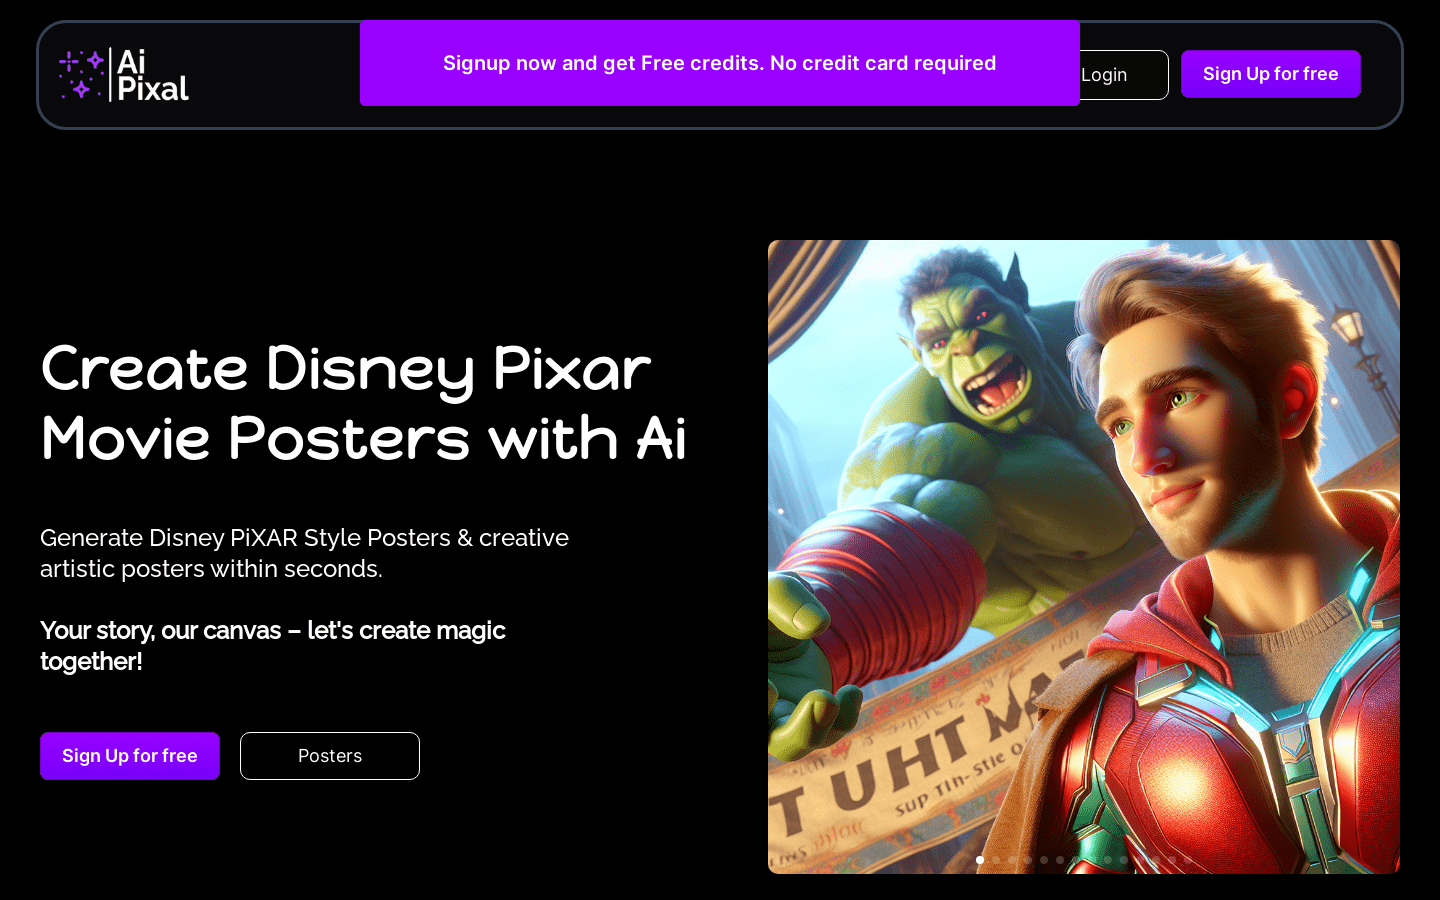Select the third carousel dot
This screenshot has height=900, width=1440.
(x=1012, y=860)
